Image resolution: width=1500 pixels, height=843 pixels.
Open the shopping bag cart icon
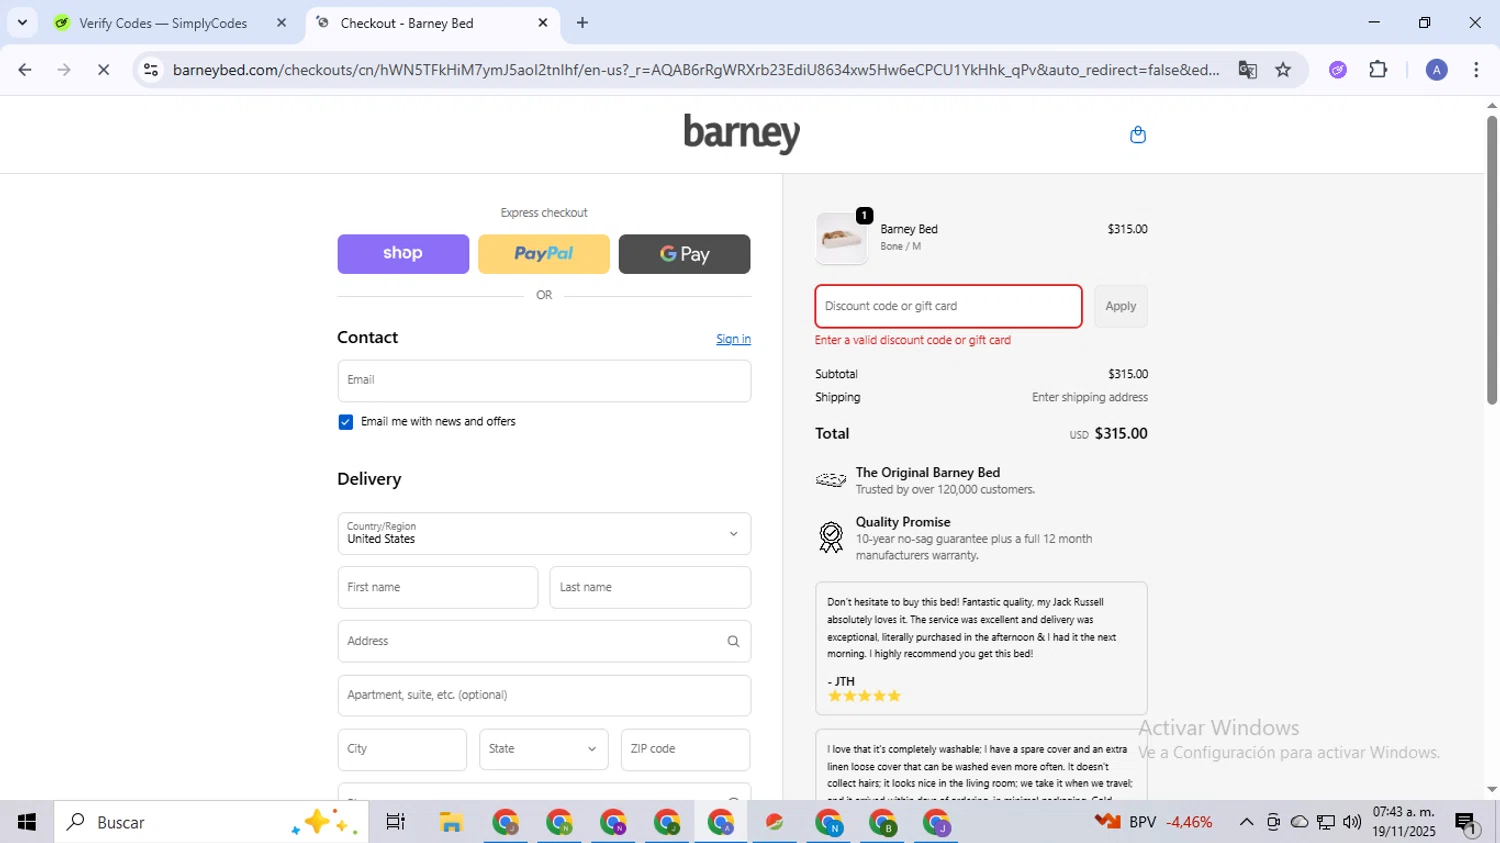pos(1137,135)
